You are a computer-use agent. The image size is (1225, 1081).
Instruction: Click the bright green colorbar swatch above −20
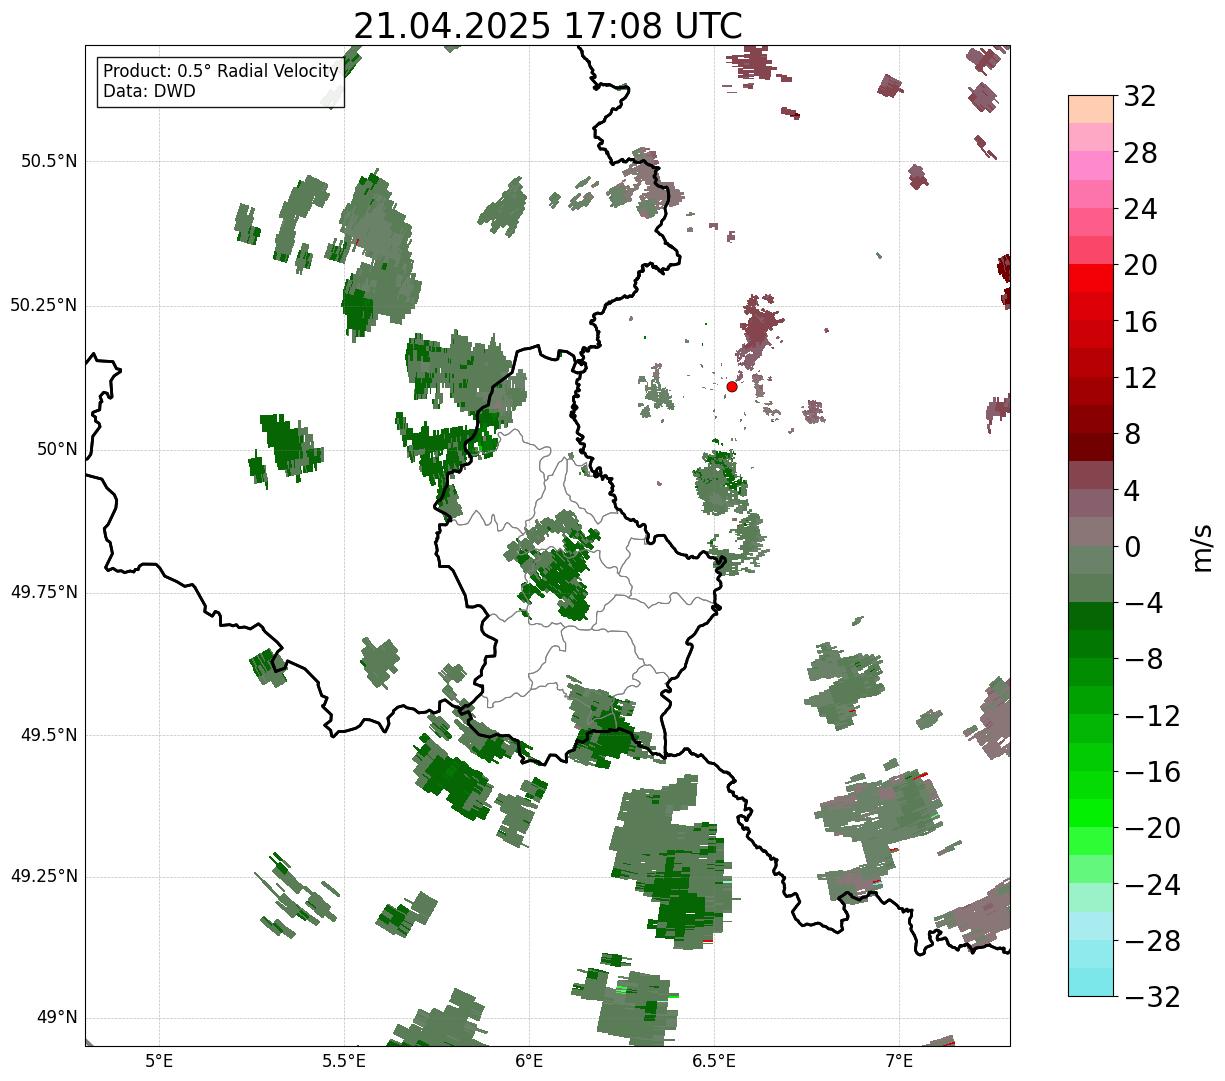(1091, 813)
